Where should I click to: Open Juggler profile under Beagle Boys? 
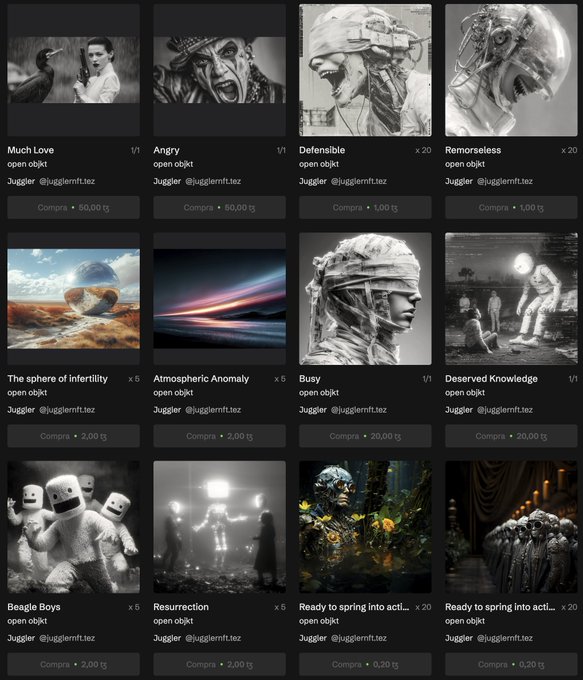[51, 638]
